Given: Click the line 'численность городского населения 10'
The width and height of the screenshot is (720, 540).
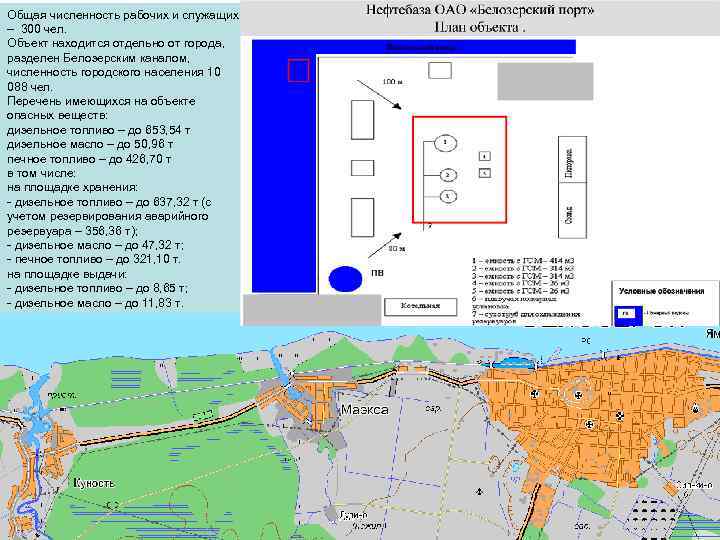Looking at the screenshot, I should tap(114, 73).
